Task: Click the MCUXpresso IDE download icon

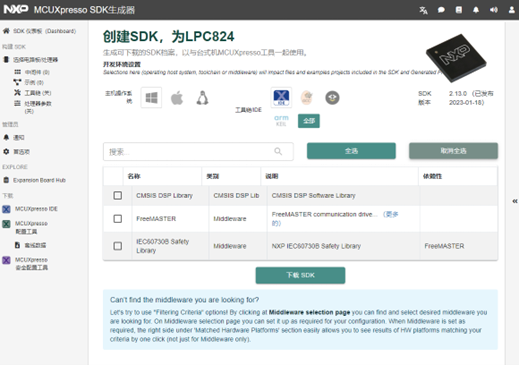Action: (6, 209)
